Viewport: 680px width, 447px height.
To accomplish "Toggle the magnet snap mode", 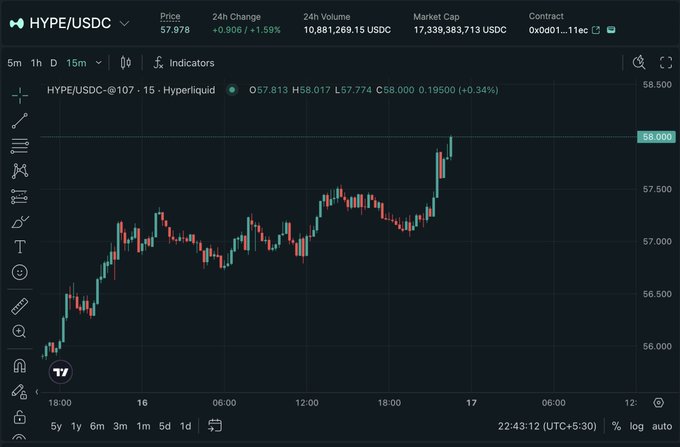I will tap(20, 366).
